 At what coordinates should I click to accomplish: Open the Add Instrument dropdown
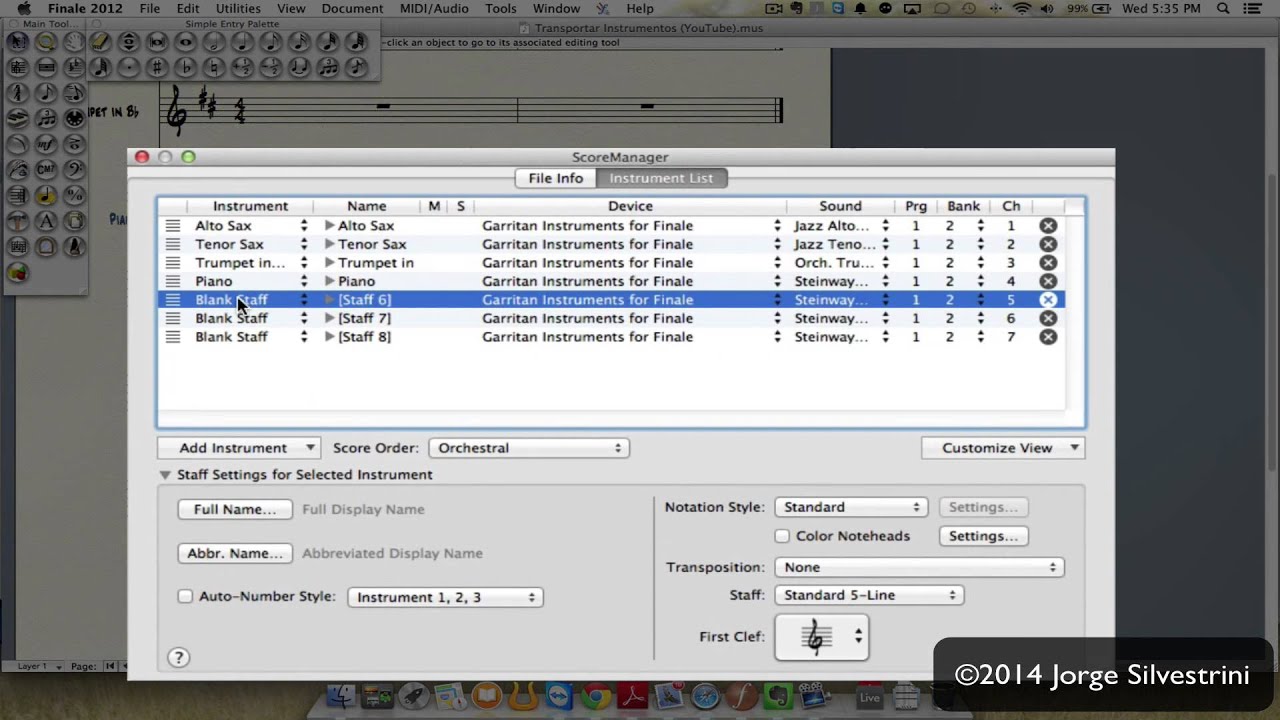point(238,448)
